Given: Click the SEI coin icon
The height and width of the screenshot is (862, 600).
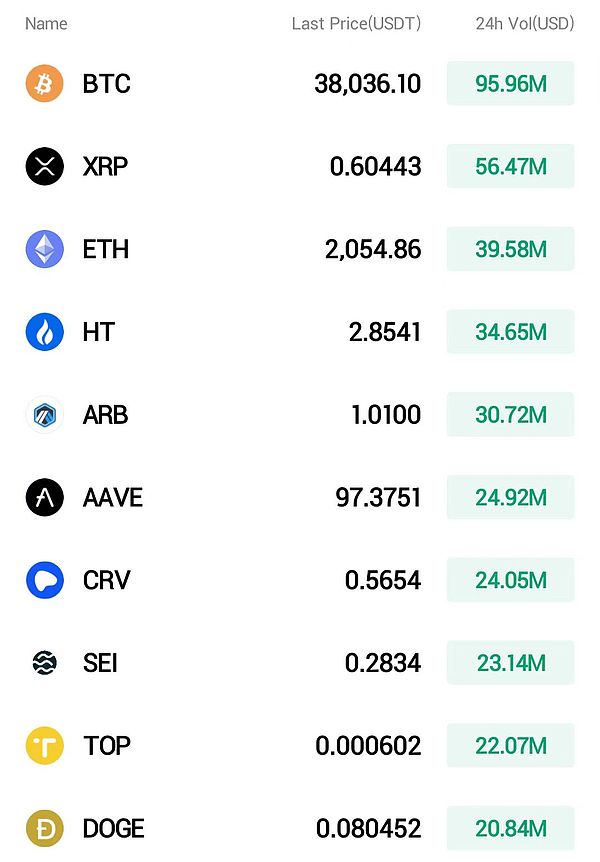Looking at the screenshot, I should 44,663.
